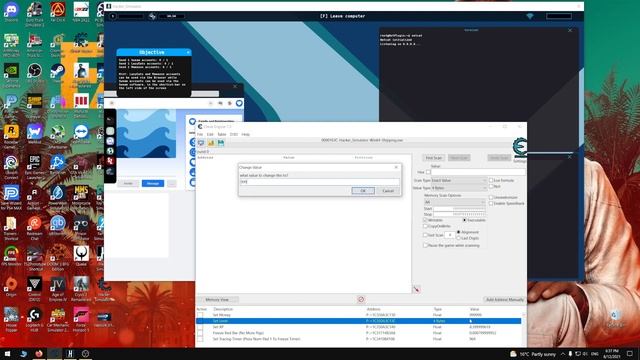Enable Pause the game while scanning
Image resolution: width=640 pixels, height=360 pixels.
point(425,246)
